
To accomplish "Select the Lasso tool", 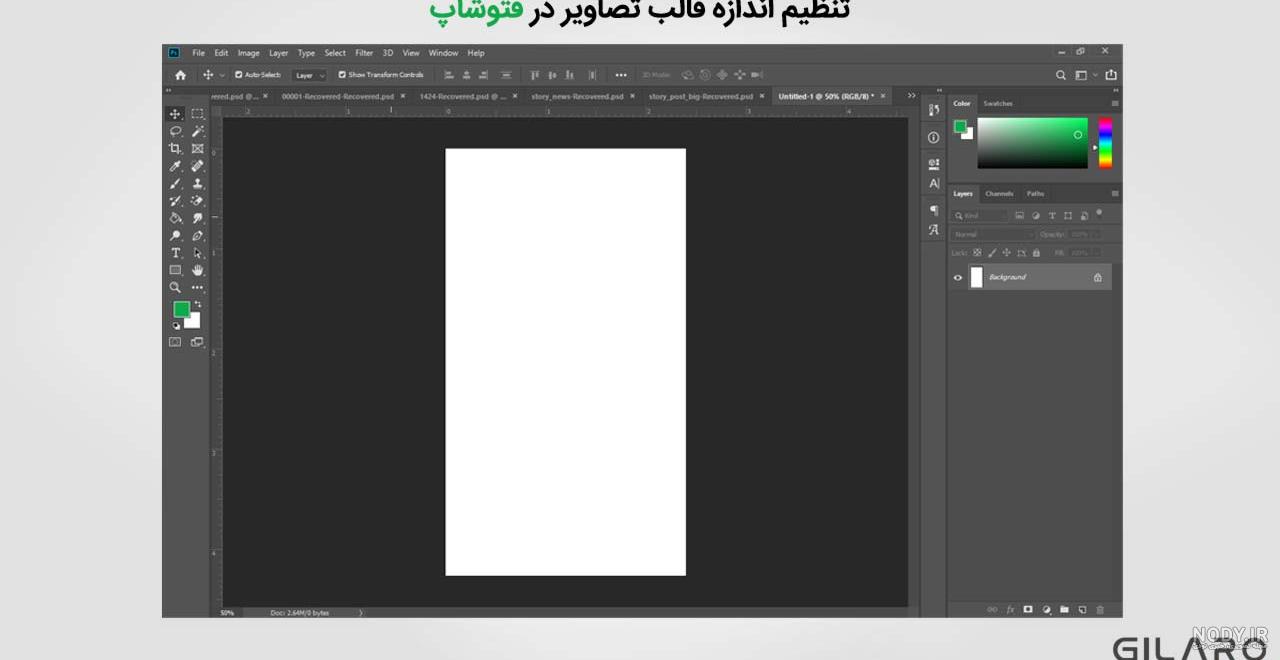I will [175, 131].
